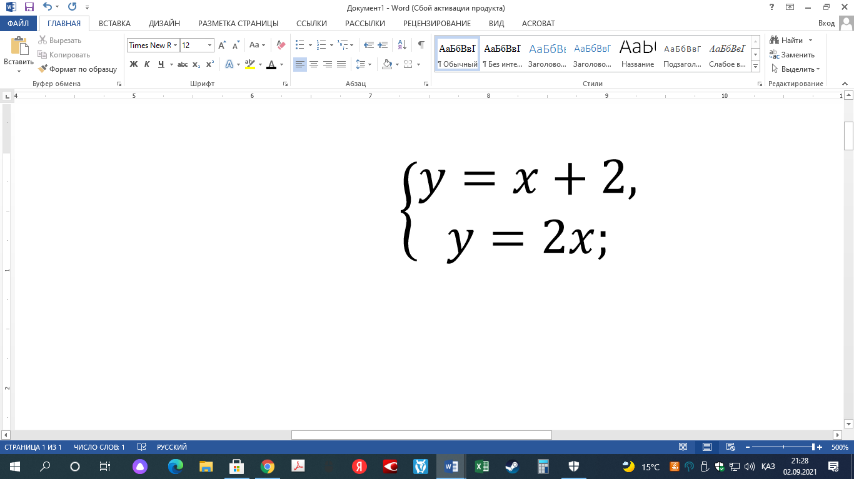Toggle bold (Ж) formatting

pos(133,64)
